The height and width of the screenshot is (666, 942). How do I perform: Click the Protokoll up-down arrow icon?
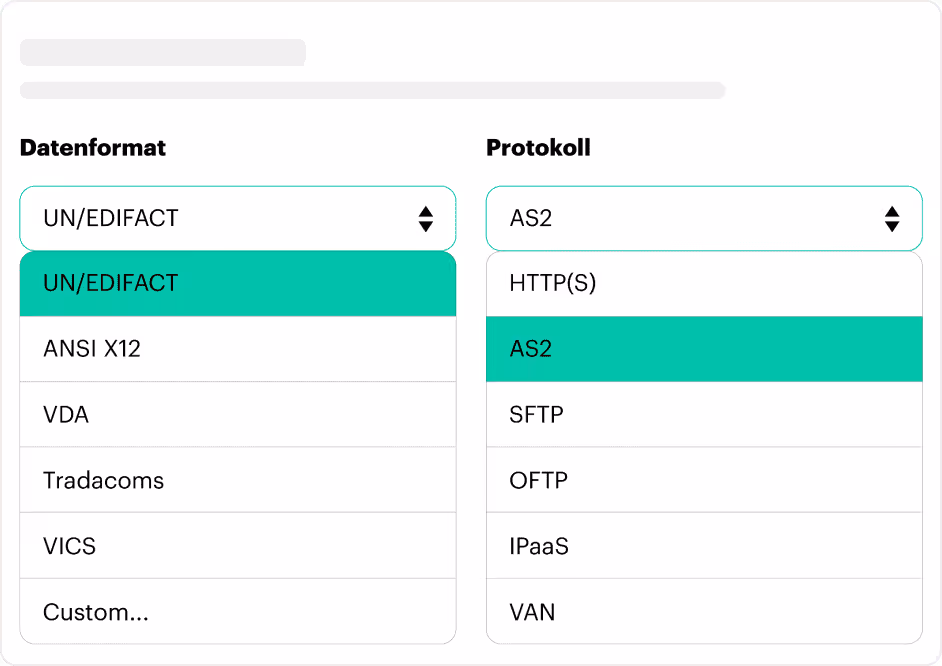click(x=892, y=219)
